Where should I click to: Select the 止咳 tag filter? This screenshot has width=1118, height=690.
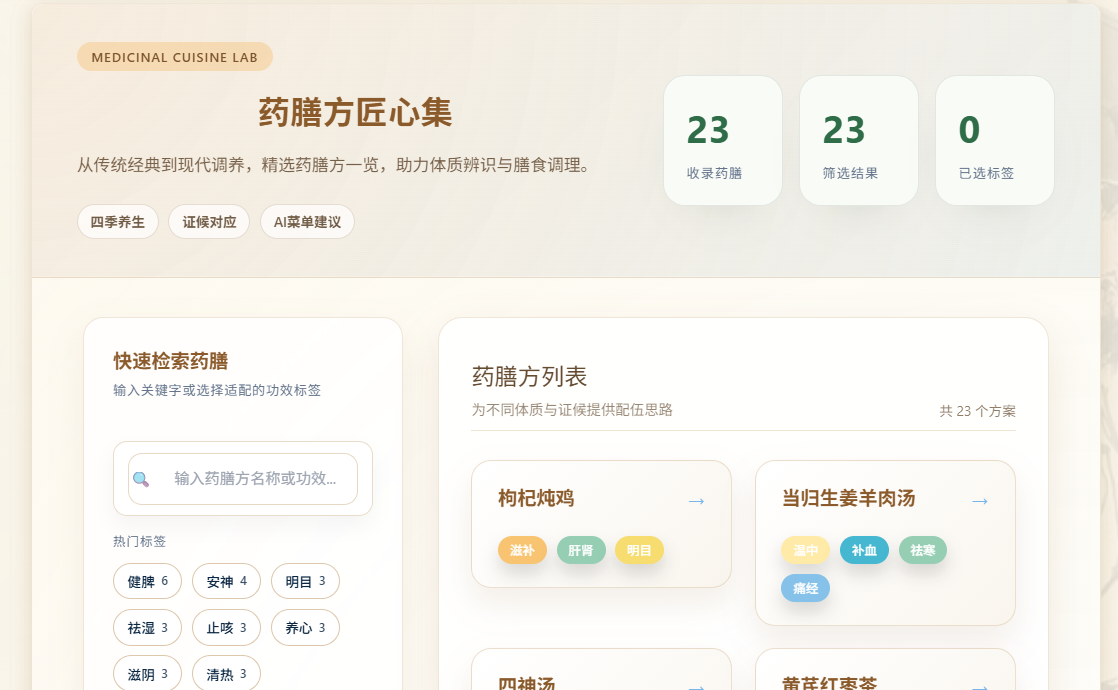(x=226, y=628)
